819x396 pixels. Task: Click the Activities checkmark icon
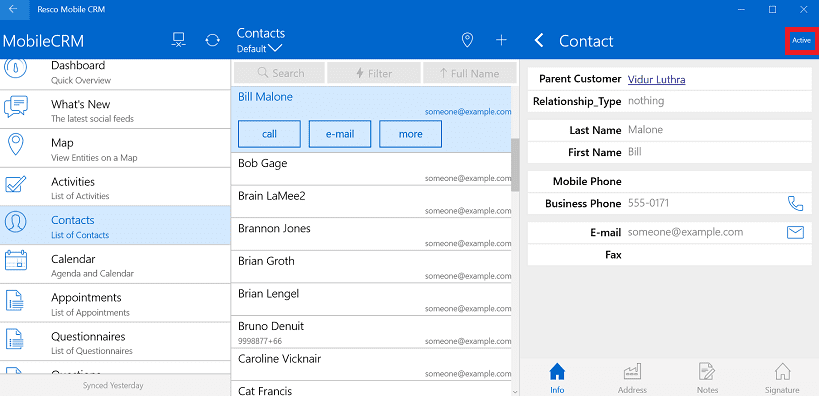pos(16,184)
